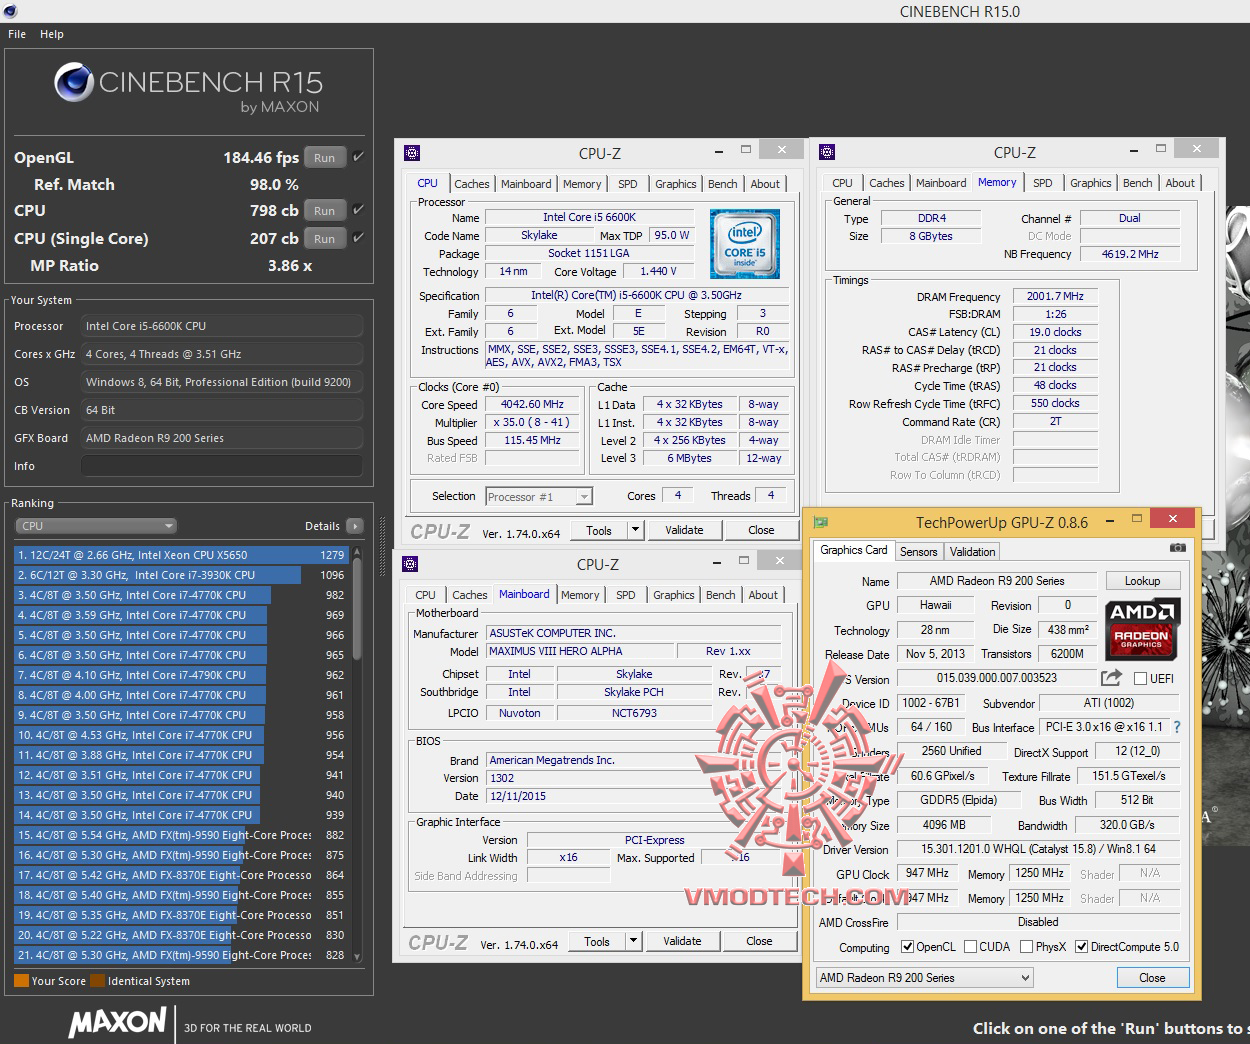Image resolution: width=1250 pixels, height=1044 pixels.
Task: Click the GPU-Z screenshot camera icon
Action: 1178,548
